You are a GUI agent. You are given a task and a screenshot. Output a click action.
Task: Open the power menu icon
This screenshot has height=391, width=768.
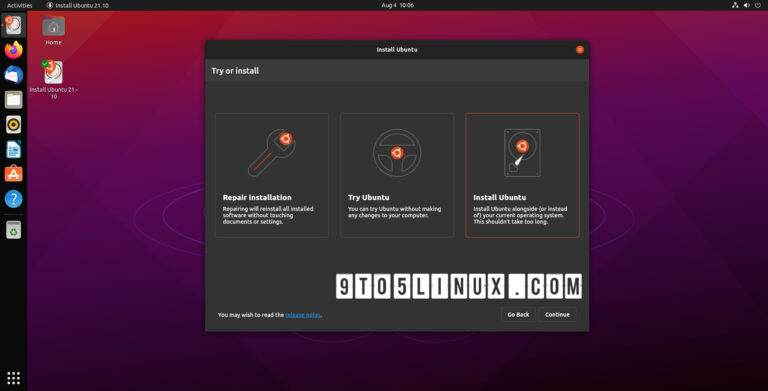pos(758,5)
